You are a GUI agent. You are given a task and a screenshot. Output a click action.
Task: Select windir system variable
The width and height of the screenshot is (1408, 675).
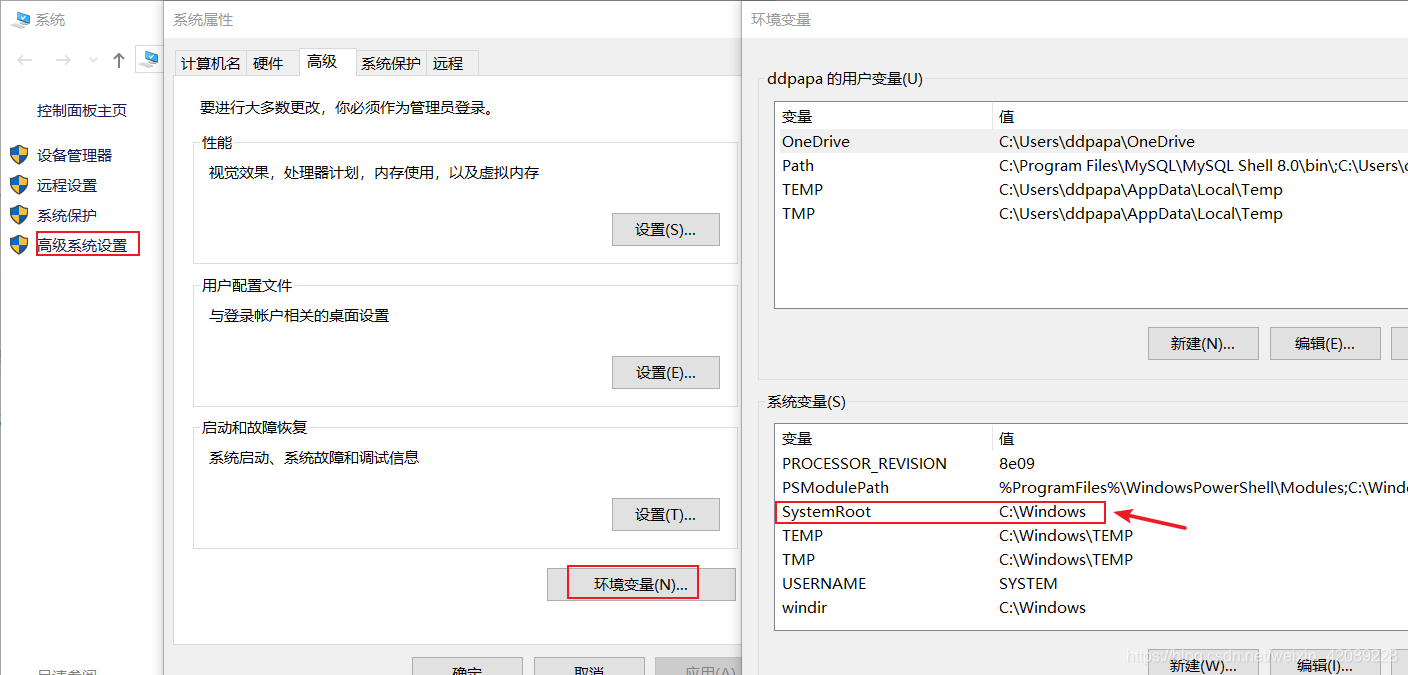[1092, 608]
